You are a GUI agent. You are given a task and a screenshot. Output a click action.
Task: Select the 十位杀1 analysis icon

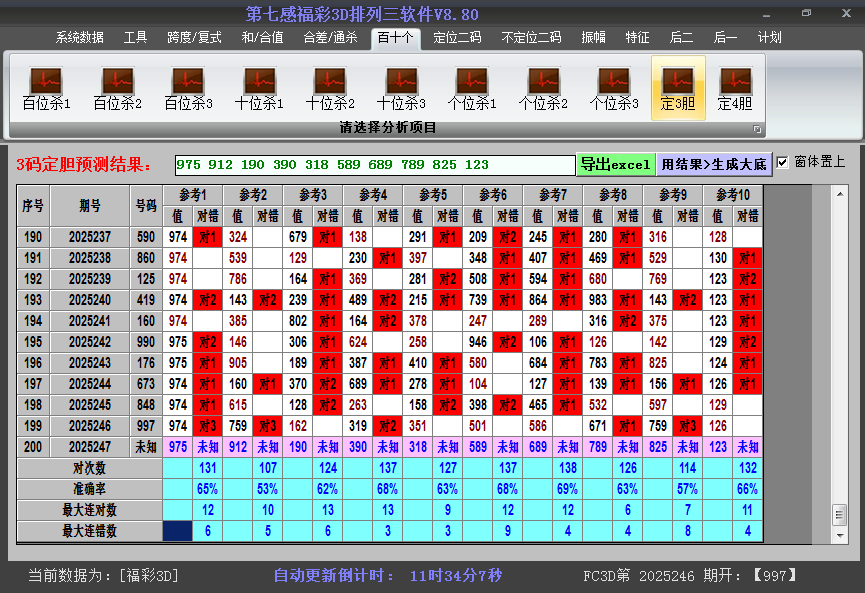click(x=259, y=88)
